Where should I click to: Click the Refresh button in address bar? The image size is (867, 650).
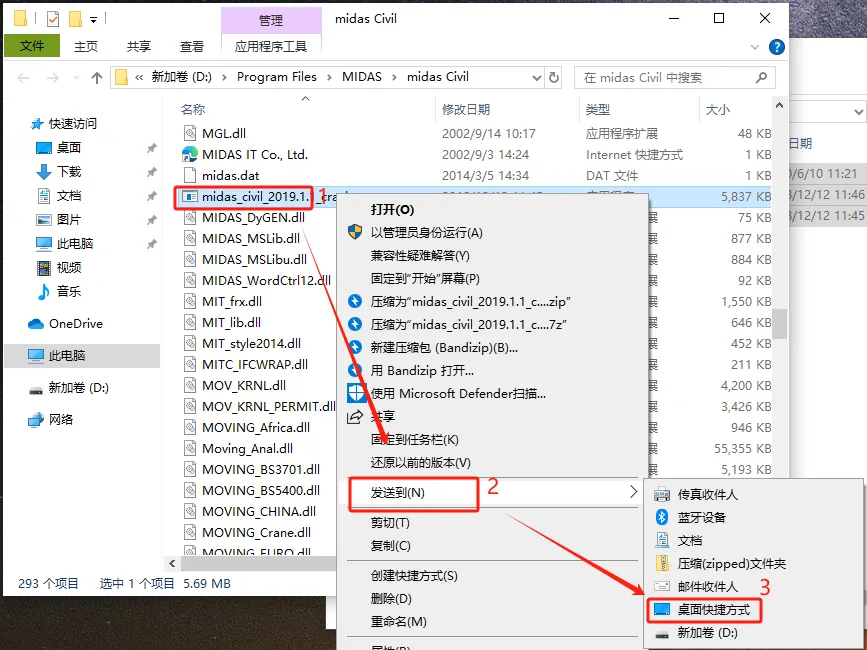[x=553, y=77]
